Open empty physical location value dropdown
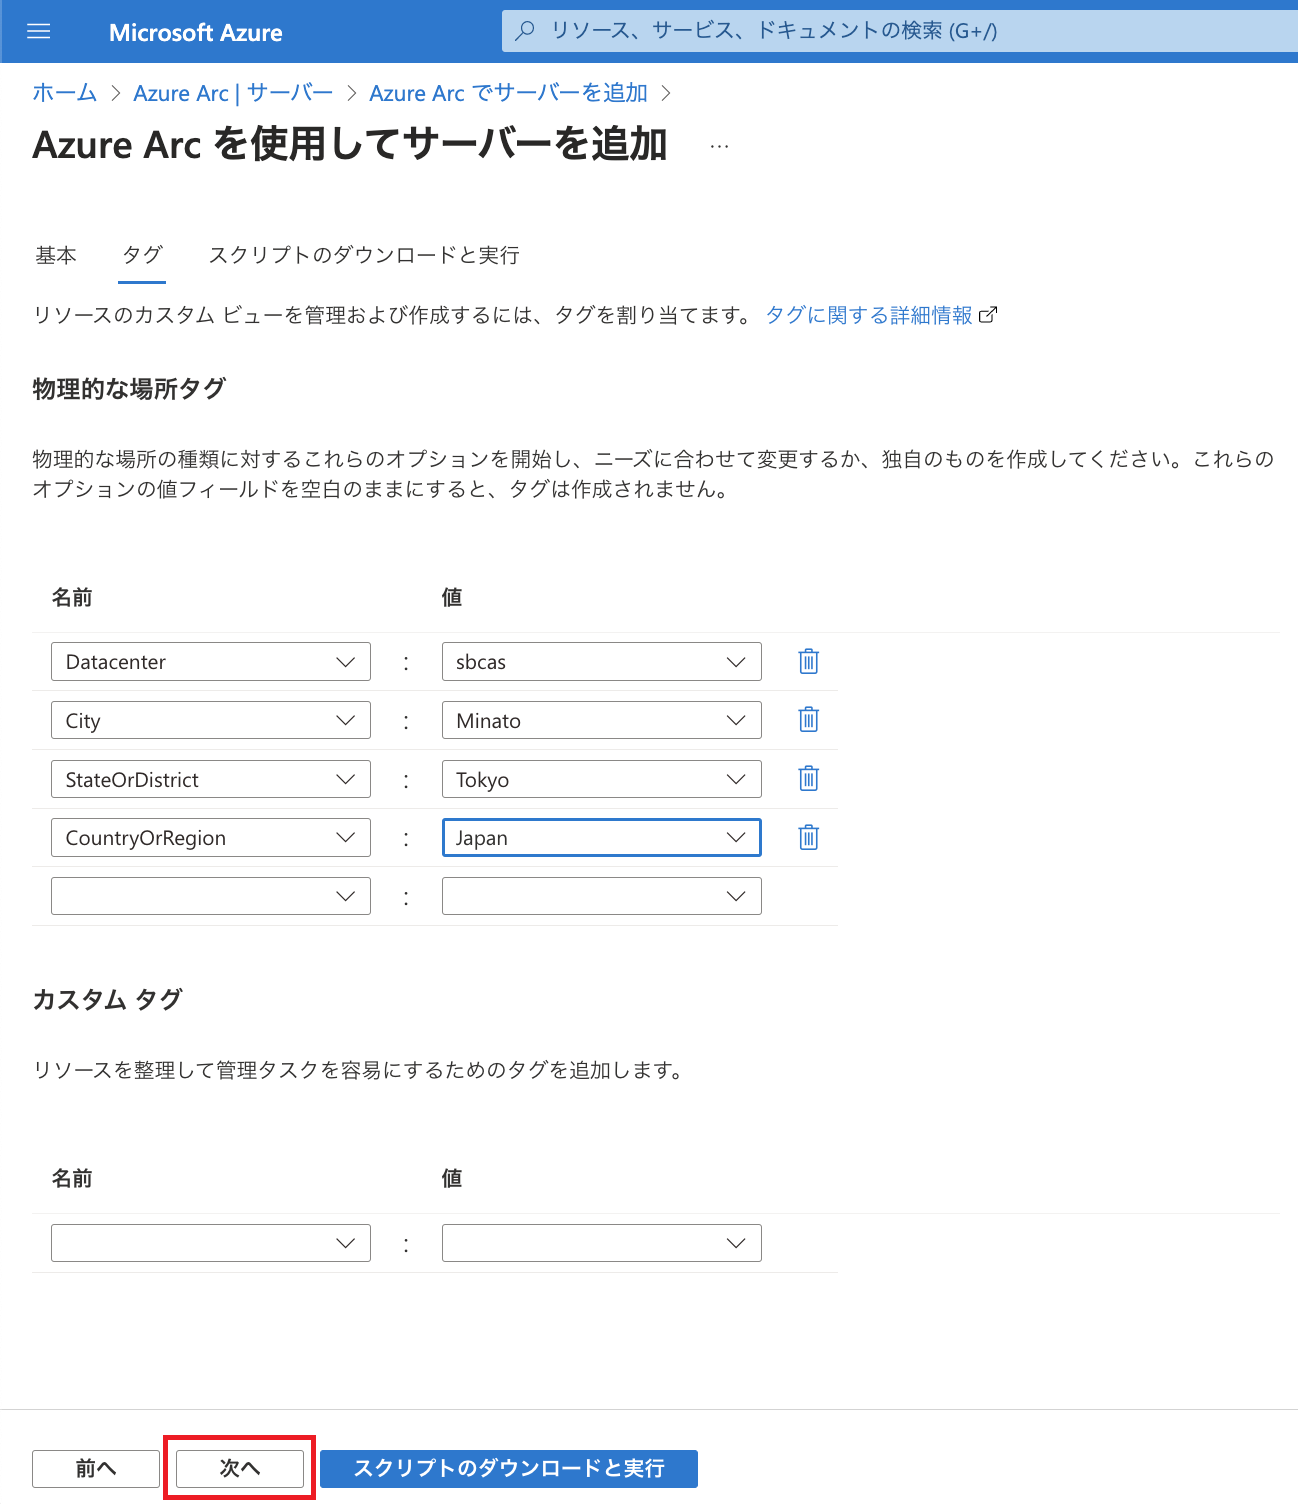The width and height of the screenshot is (1298, 1504). pos(602,896)
